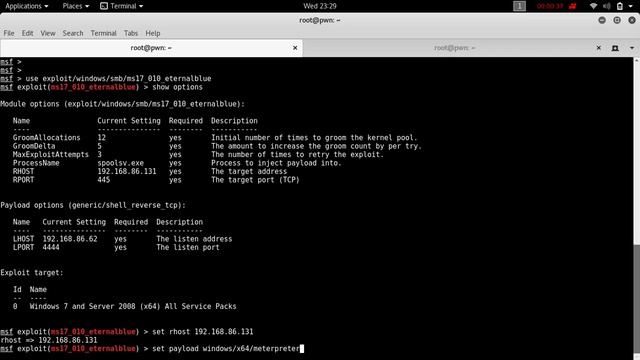
Task: Click 'Payload options (generic/shell_reverse_tcp)' heading
Action: click(93, 205)
